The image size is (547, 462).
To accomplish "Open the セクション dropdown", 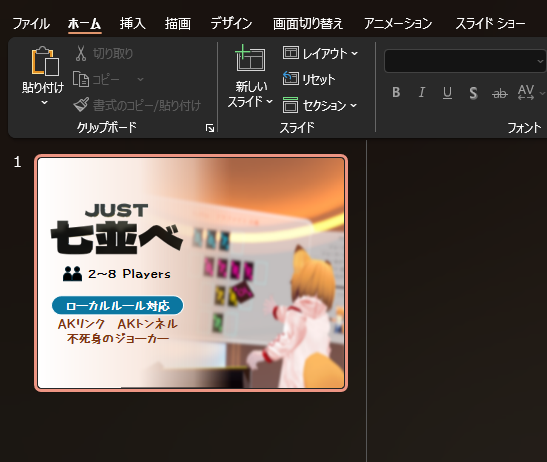I will point(320,105).
